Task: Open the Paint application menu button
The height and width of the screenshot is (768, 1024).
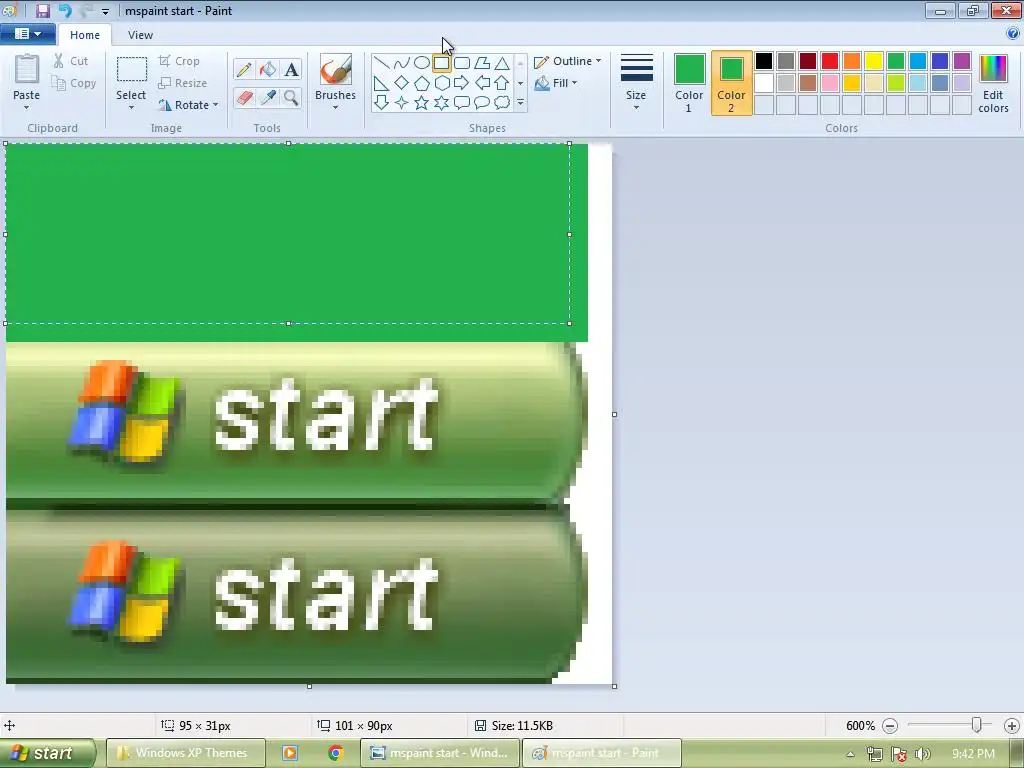Action: pos(27,34)
